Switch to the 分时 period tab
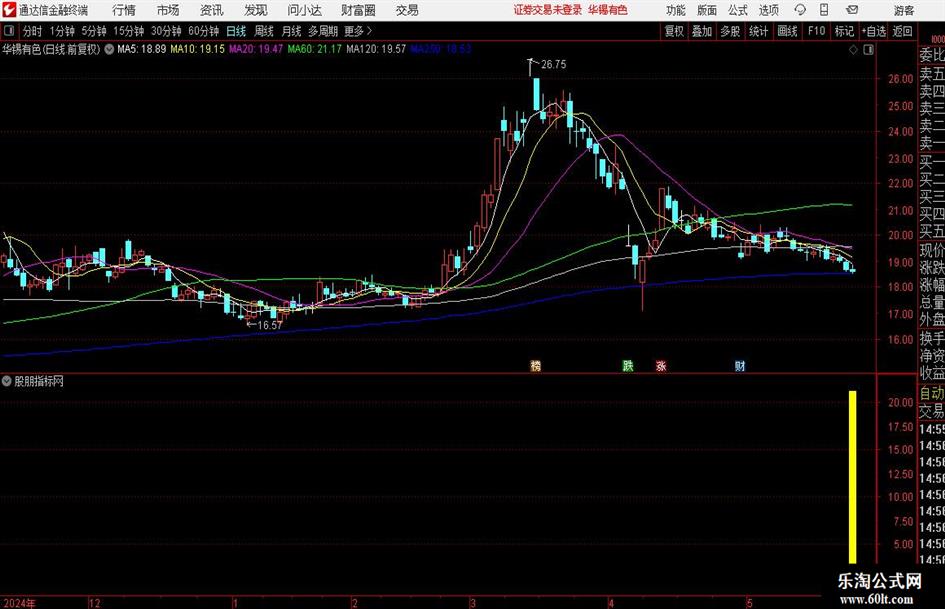The height and width of the screenshot is (609, 945). coord(32,31)
